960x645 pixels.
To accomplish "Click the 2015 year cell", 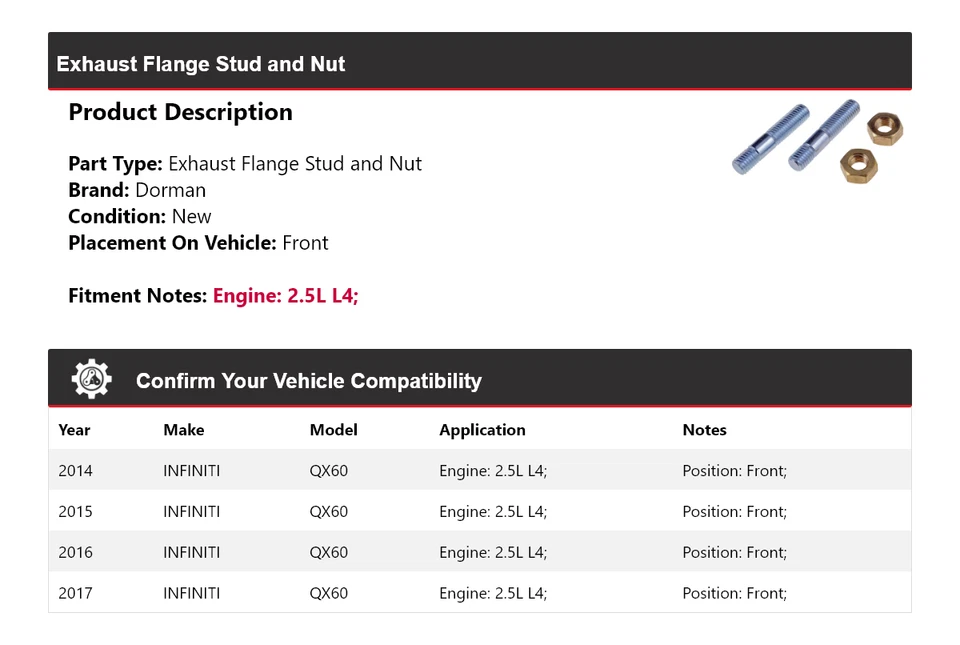I will point(75,512).
